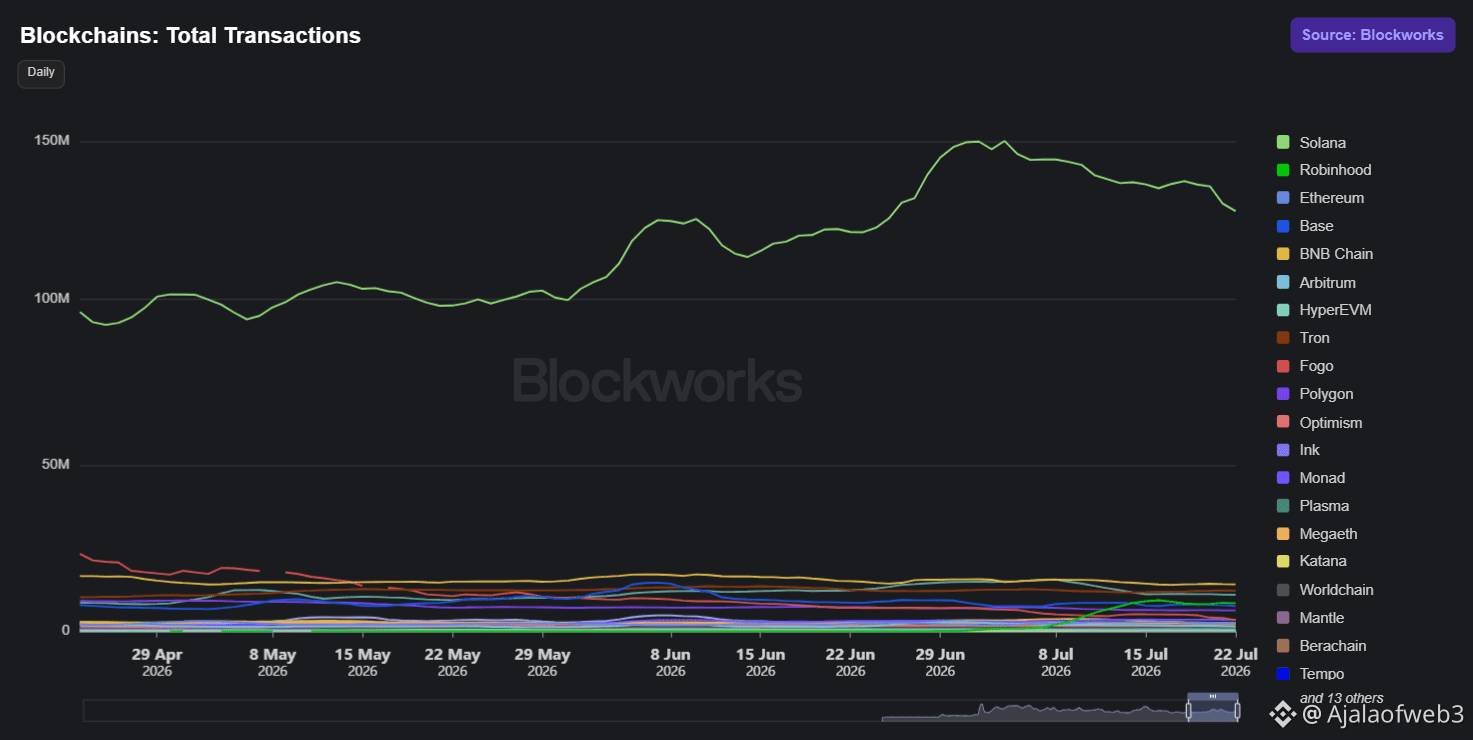
Task: Toggle the Plasma legend entry
Action: [1313, 506]
